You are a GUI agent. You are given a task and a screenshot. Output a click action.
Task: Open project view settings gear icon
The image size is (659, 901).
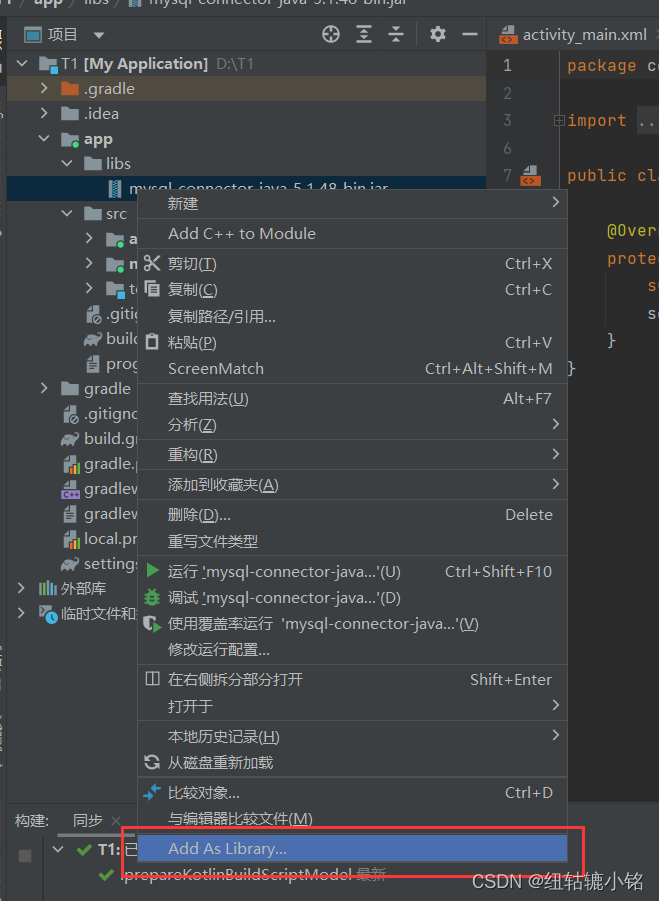coord(437,34)
